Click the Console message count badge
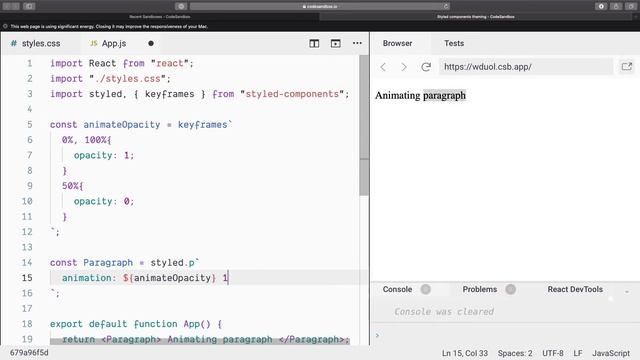The height and width of the screenshot is (360, 640). click(x=425, y=289)
